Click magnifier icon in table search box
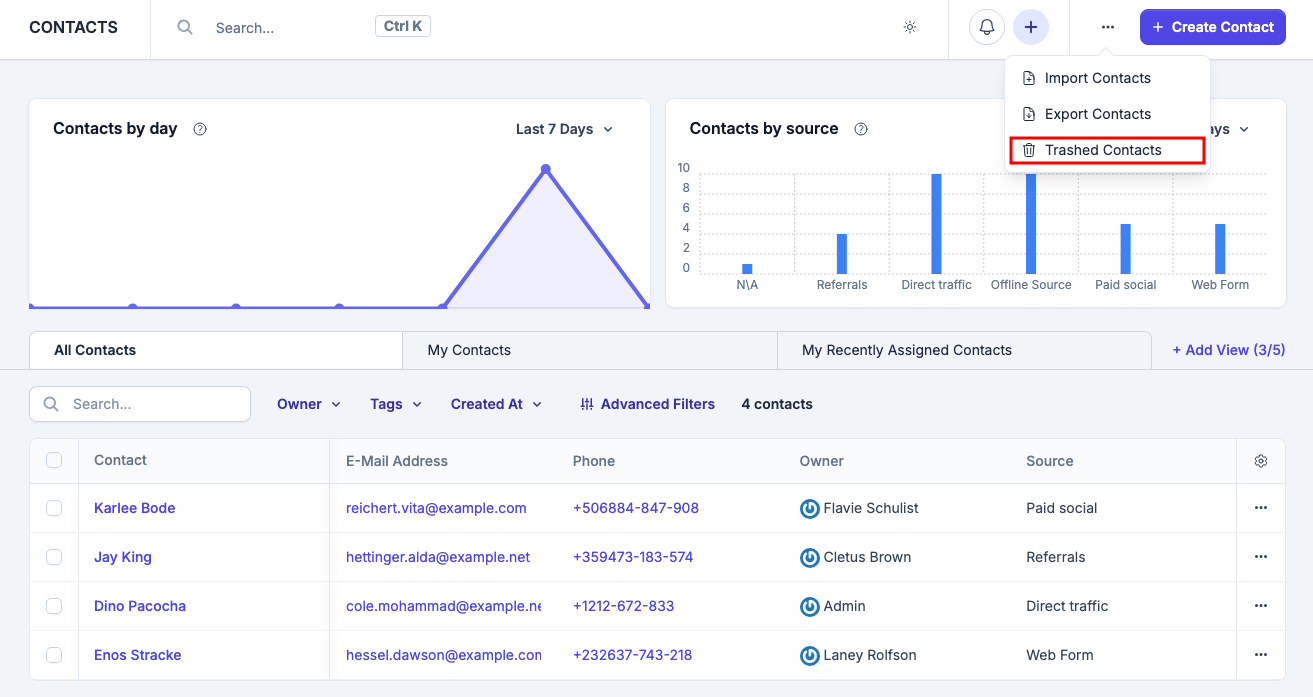This screenshot has height=697, width=1313. tap(51, 404)
